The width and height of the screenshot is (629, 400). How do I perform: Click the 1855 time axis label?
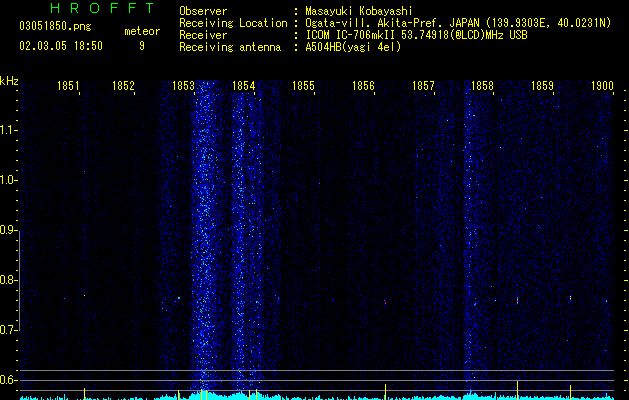[303, 85]
